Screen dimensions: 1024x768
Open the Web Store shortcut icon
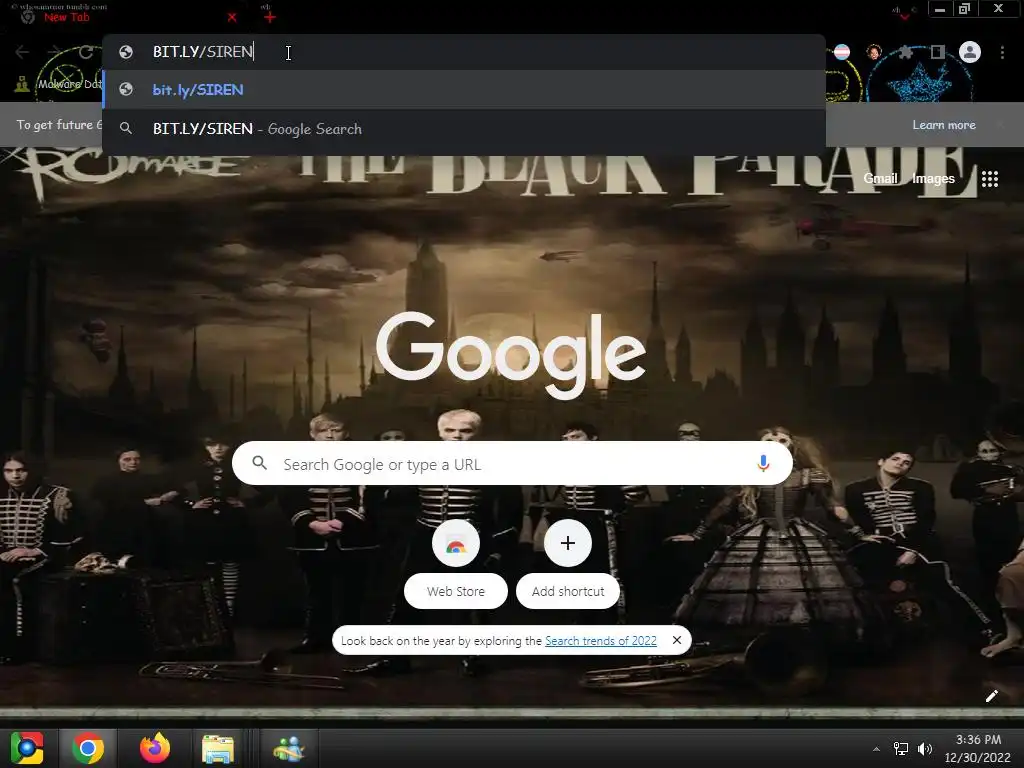point(456,543)
